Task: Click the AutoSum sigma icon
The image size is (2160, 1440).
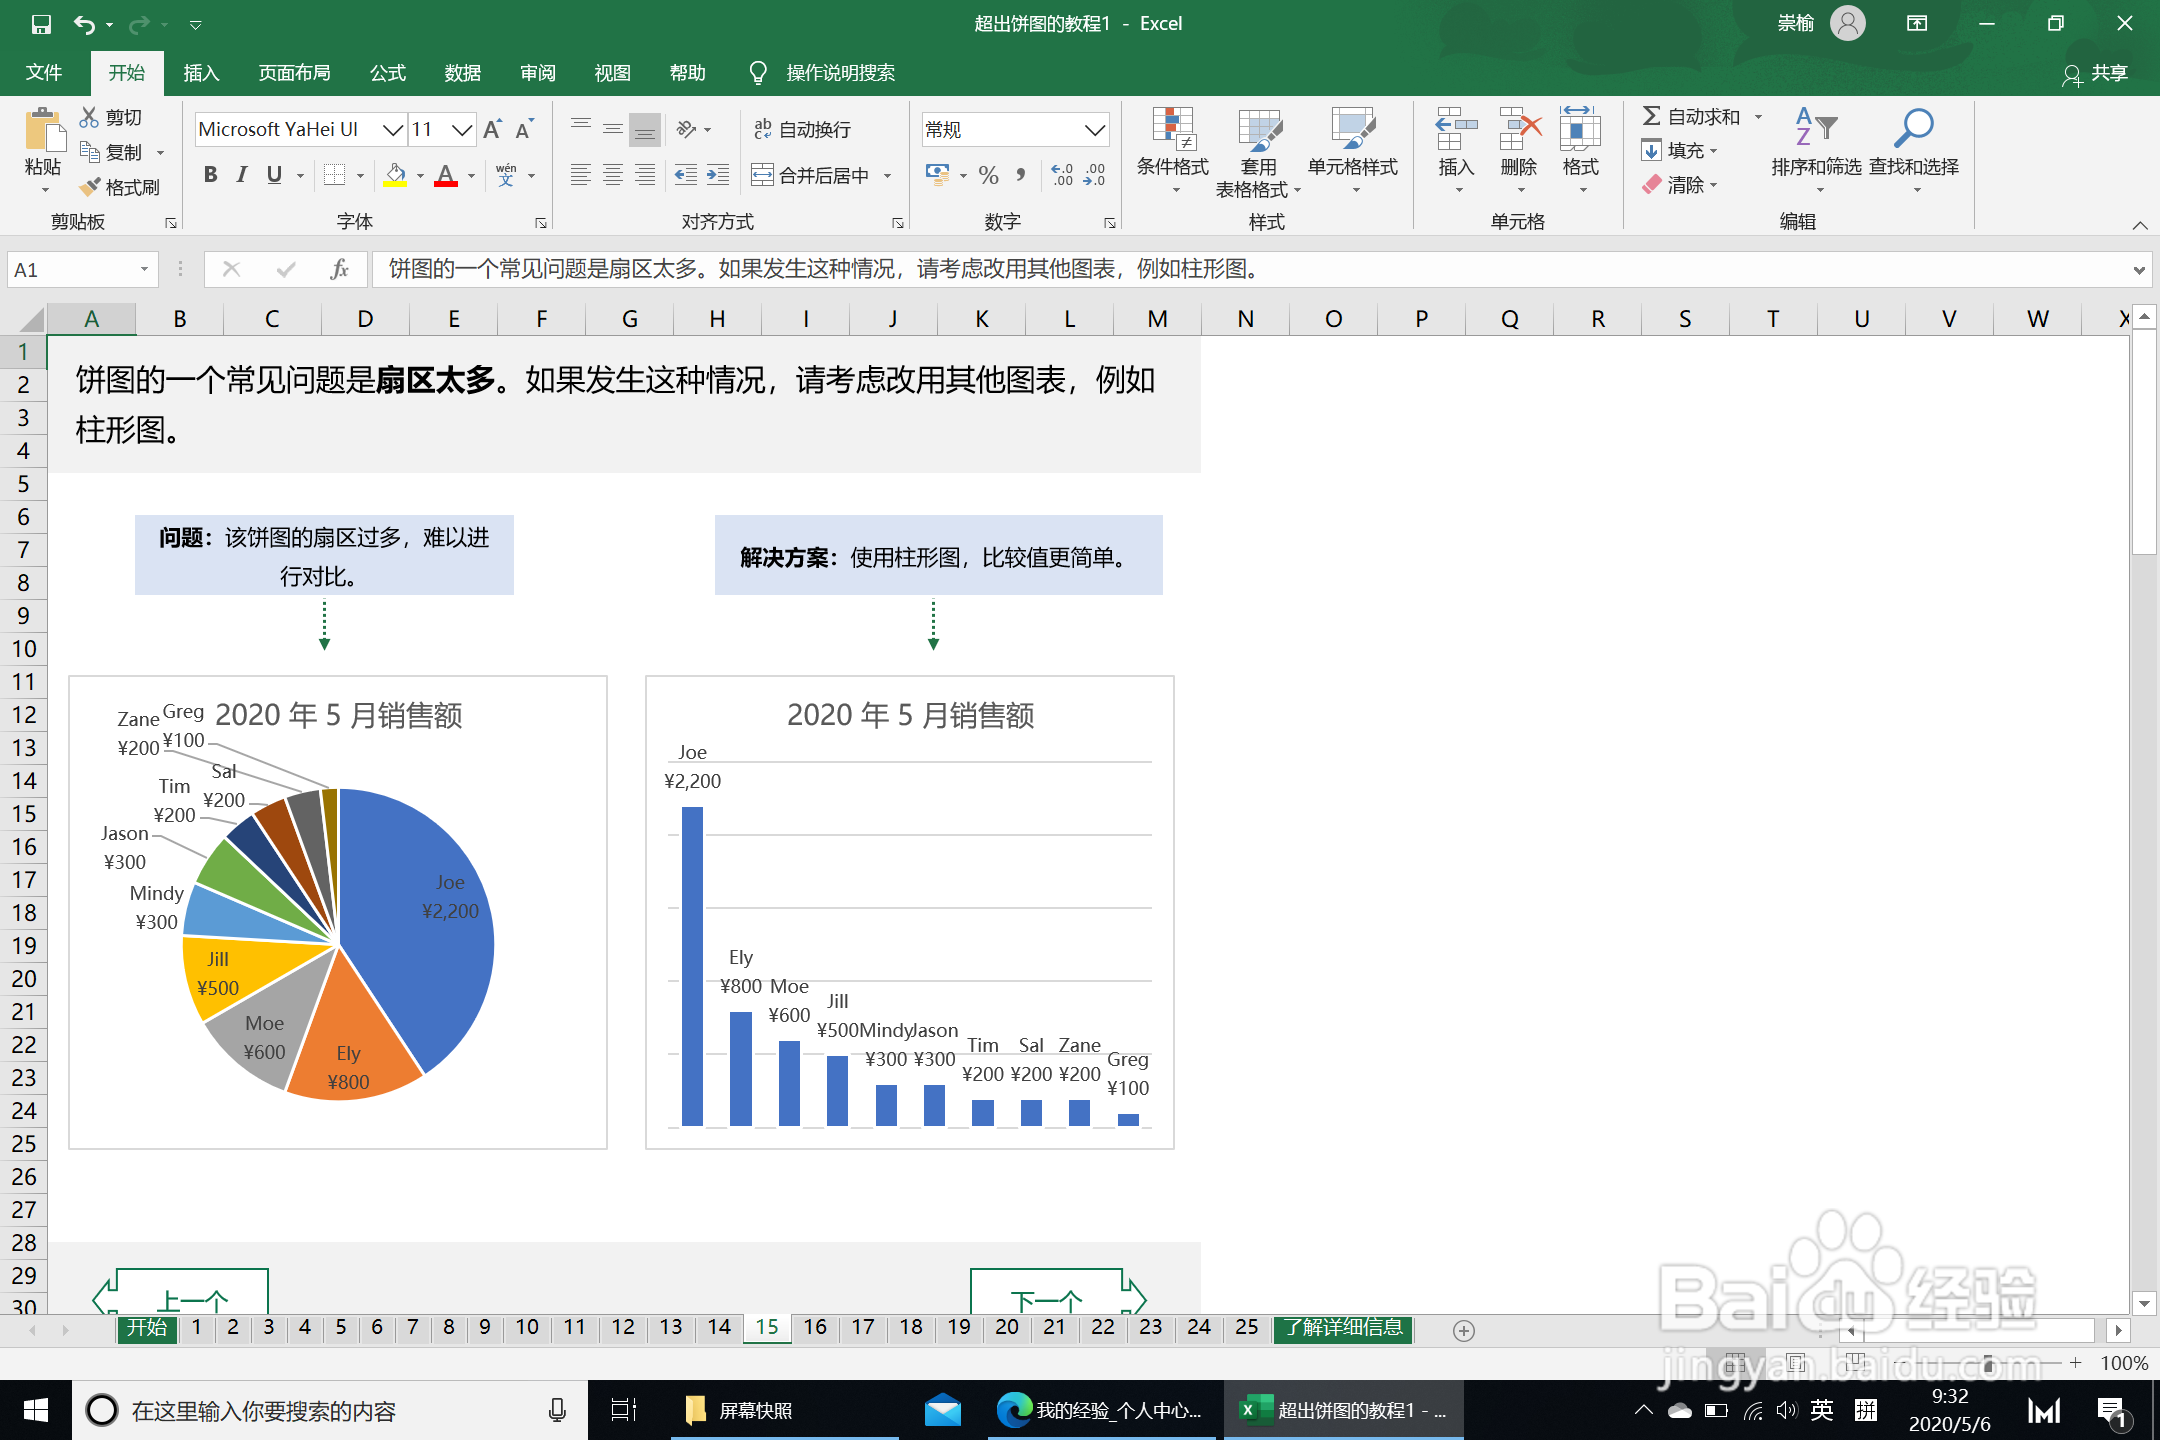Action: click(x=1652, y=117)
